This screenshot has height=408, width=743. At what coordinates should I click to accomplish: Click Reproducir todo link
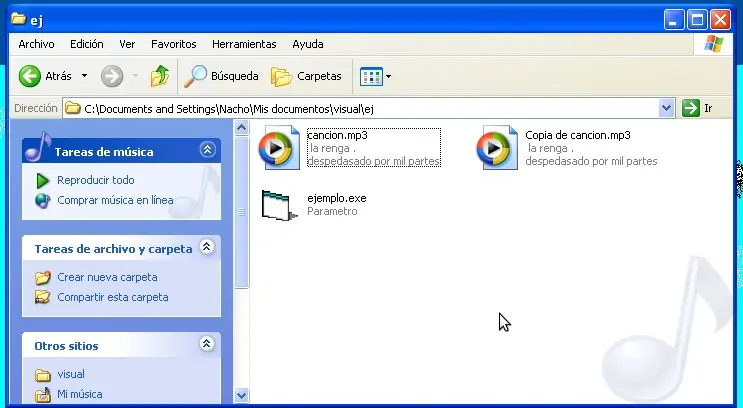tap(96, 180)
